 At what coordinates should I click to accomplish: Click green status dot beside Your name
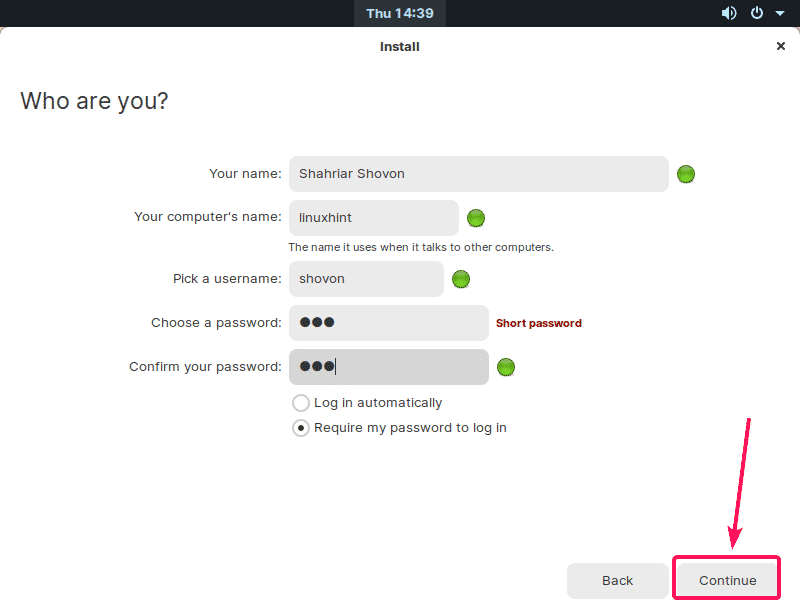click(x=686, y=174)
